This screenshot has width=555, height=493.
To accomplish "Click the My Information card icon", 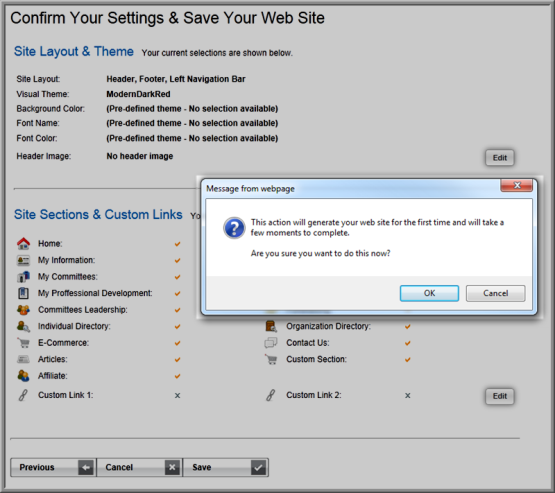I will 23,260.
